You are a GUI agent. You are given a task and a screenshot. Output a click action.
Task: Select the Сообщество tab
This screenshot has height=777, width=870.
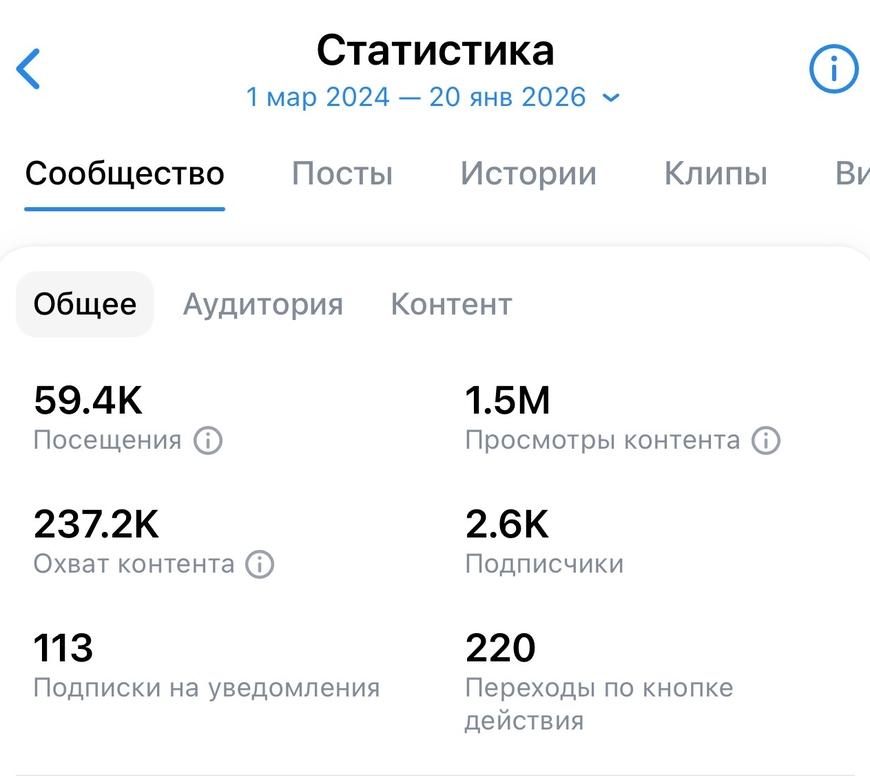(x=125, y=174)
